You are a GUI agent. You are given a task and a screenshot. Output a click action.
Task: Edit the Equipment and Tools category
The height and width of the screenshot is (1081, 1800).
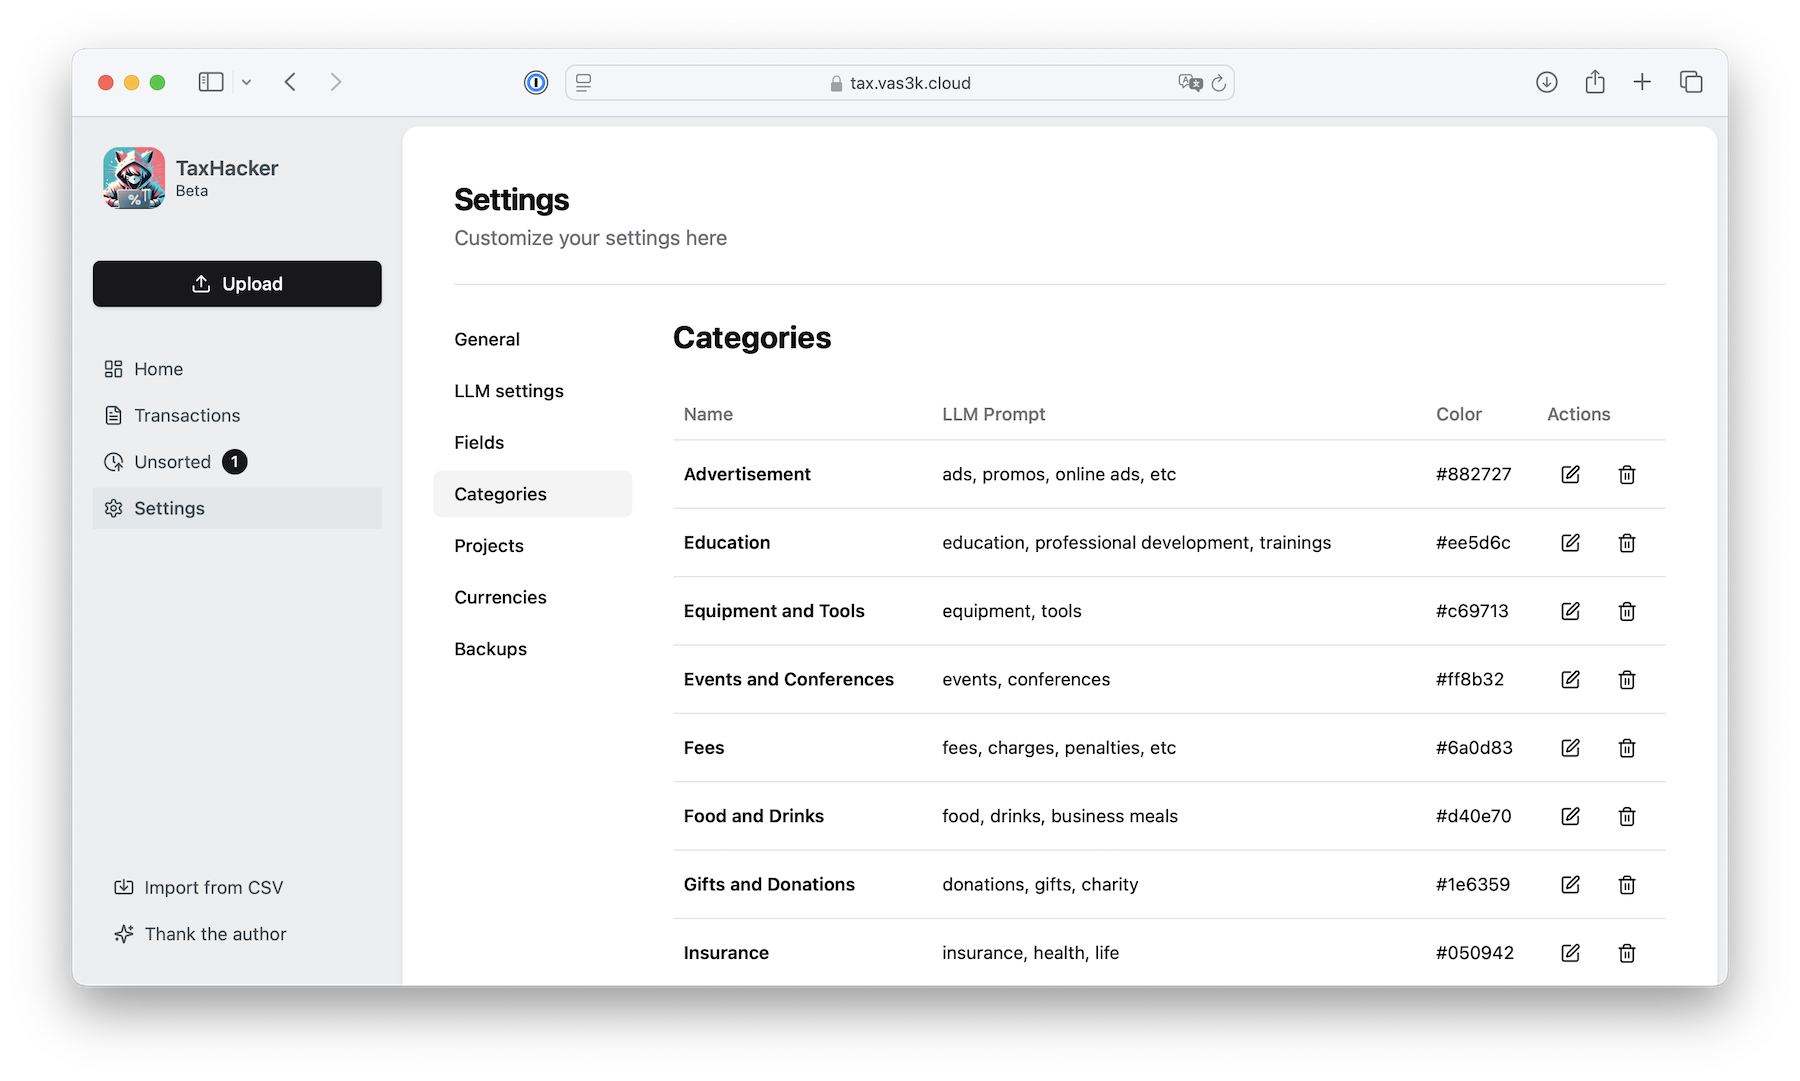click(x=1570, y=611)
